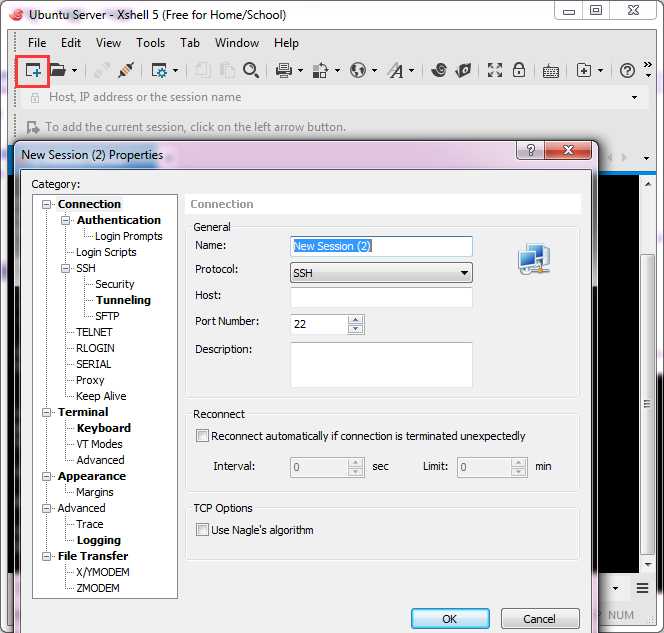Open the Help menu
Viewport: 664px width, 633px height.
click(286, 43)
